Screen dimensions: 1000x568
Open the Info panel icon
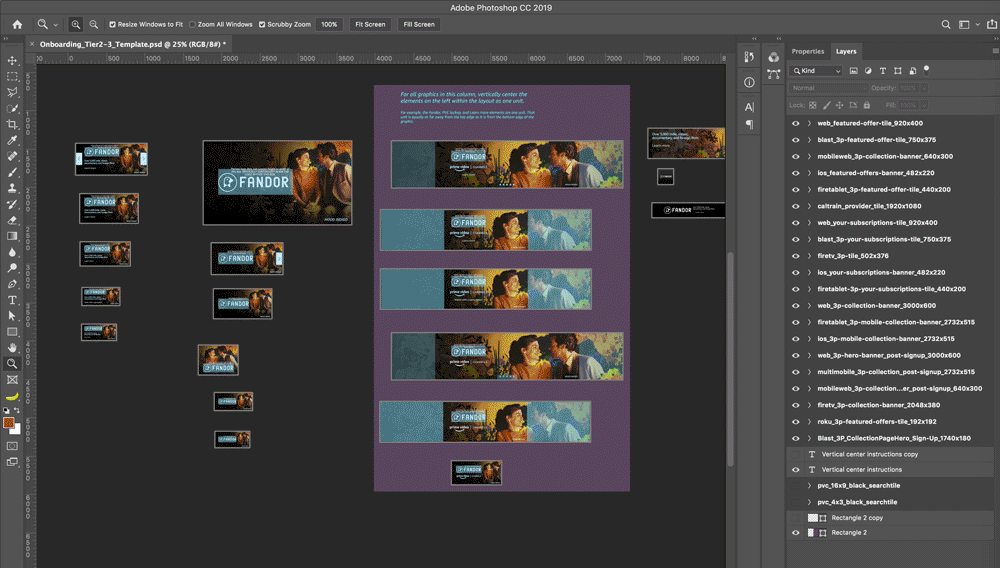749,82
